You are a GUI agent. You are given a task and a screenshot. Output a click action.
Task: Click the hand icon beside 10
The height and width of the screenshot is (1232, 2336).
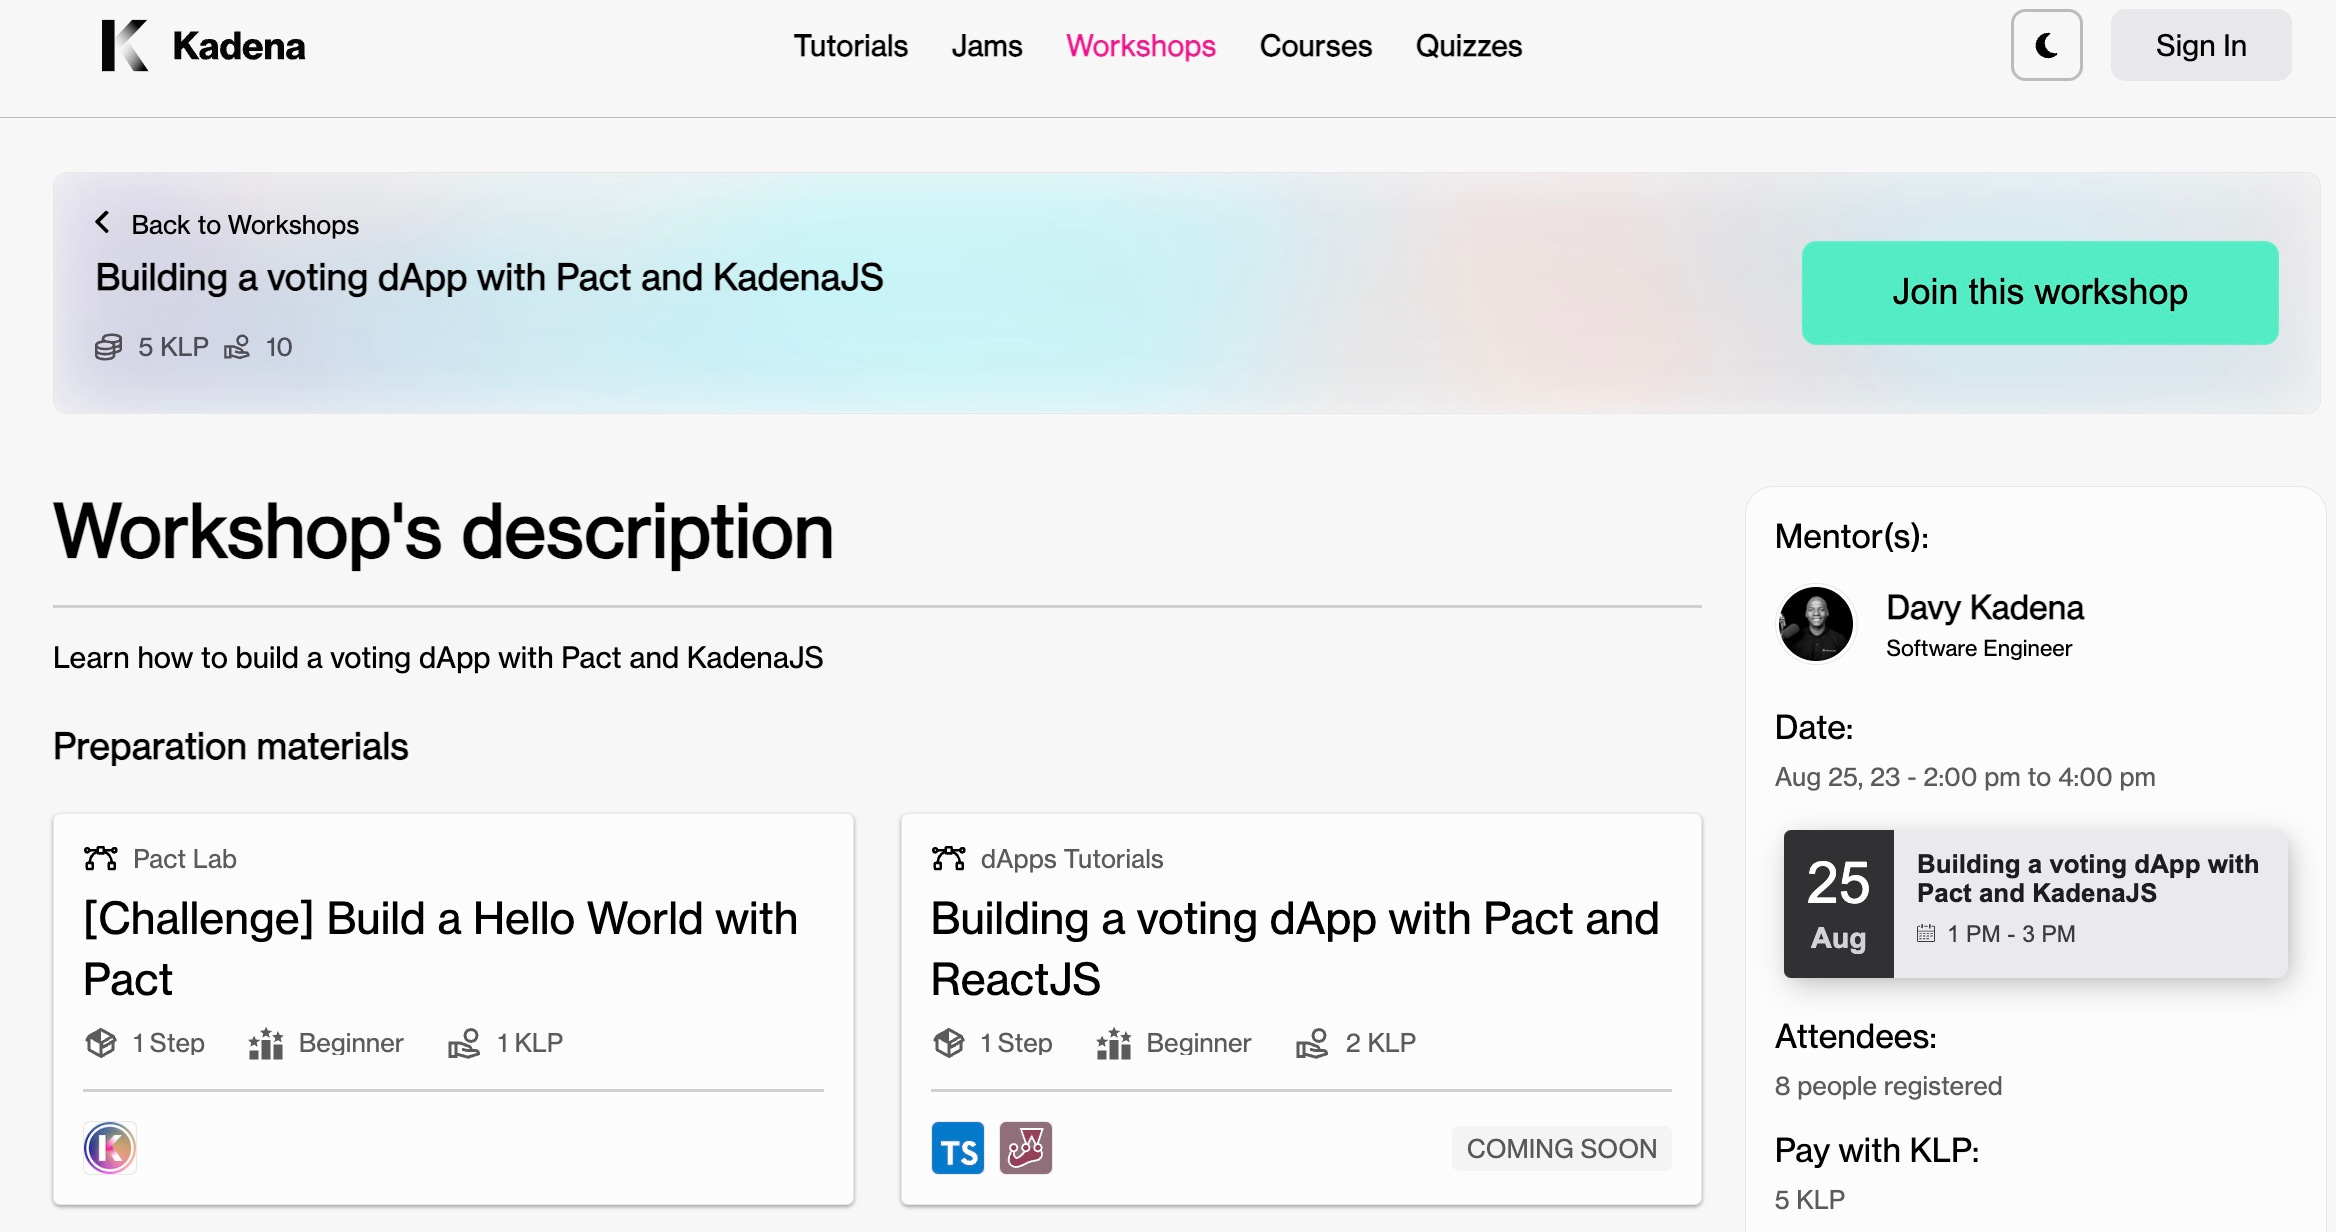tap(237, 347)
